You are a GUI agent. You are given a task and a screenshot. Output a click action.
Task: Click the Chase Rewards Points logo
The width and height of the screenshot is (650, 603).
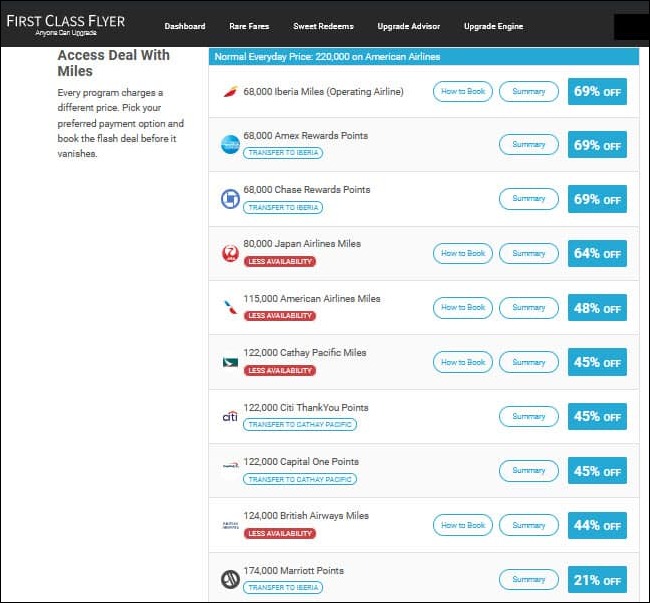[230, 199]
